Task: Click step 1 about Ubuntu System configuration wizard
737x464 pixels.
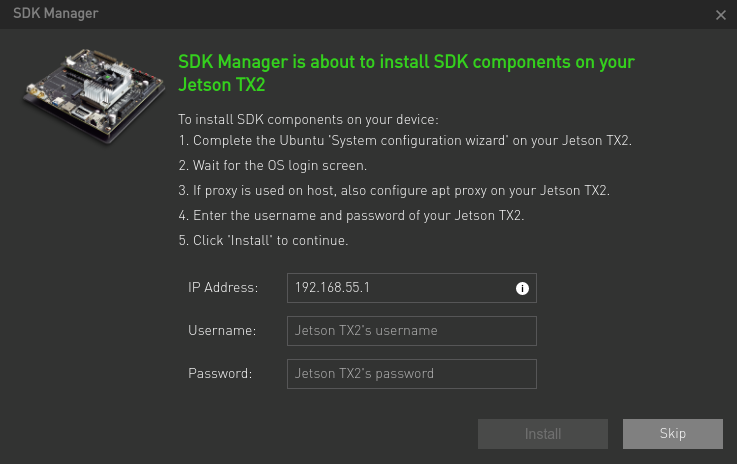Action: pyautogui.click(x=405, y=141)
